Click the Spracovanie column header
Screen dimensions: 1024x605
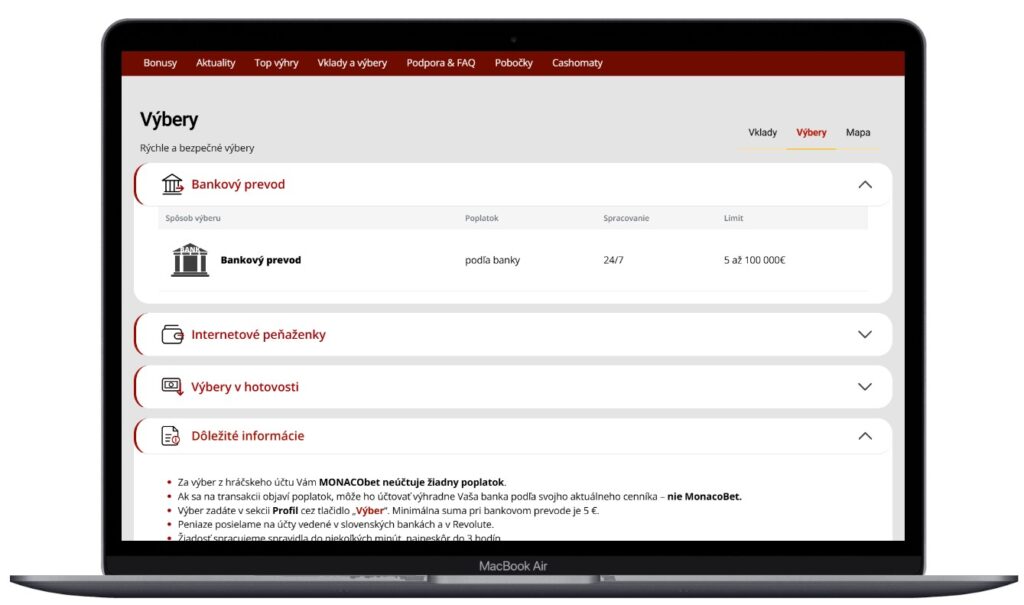pos(626,218)
